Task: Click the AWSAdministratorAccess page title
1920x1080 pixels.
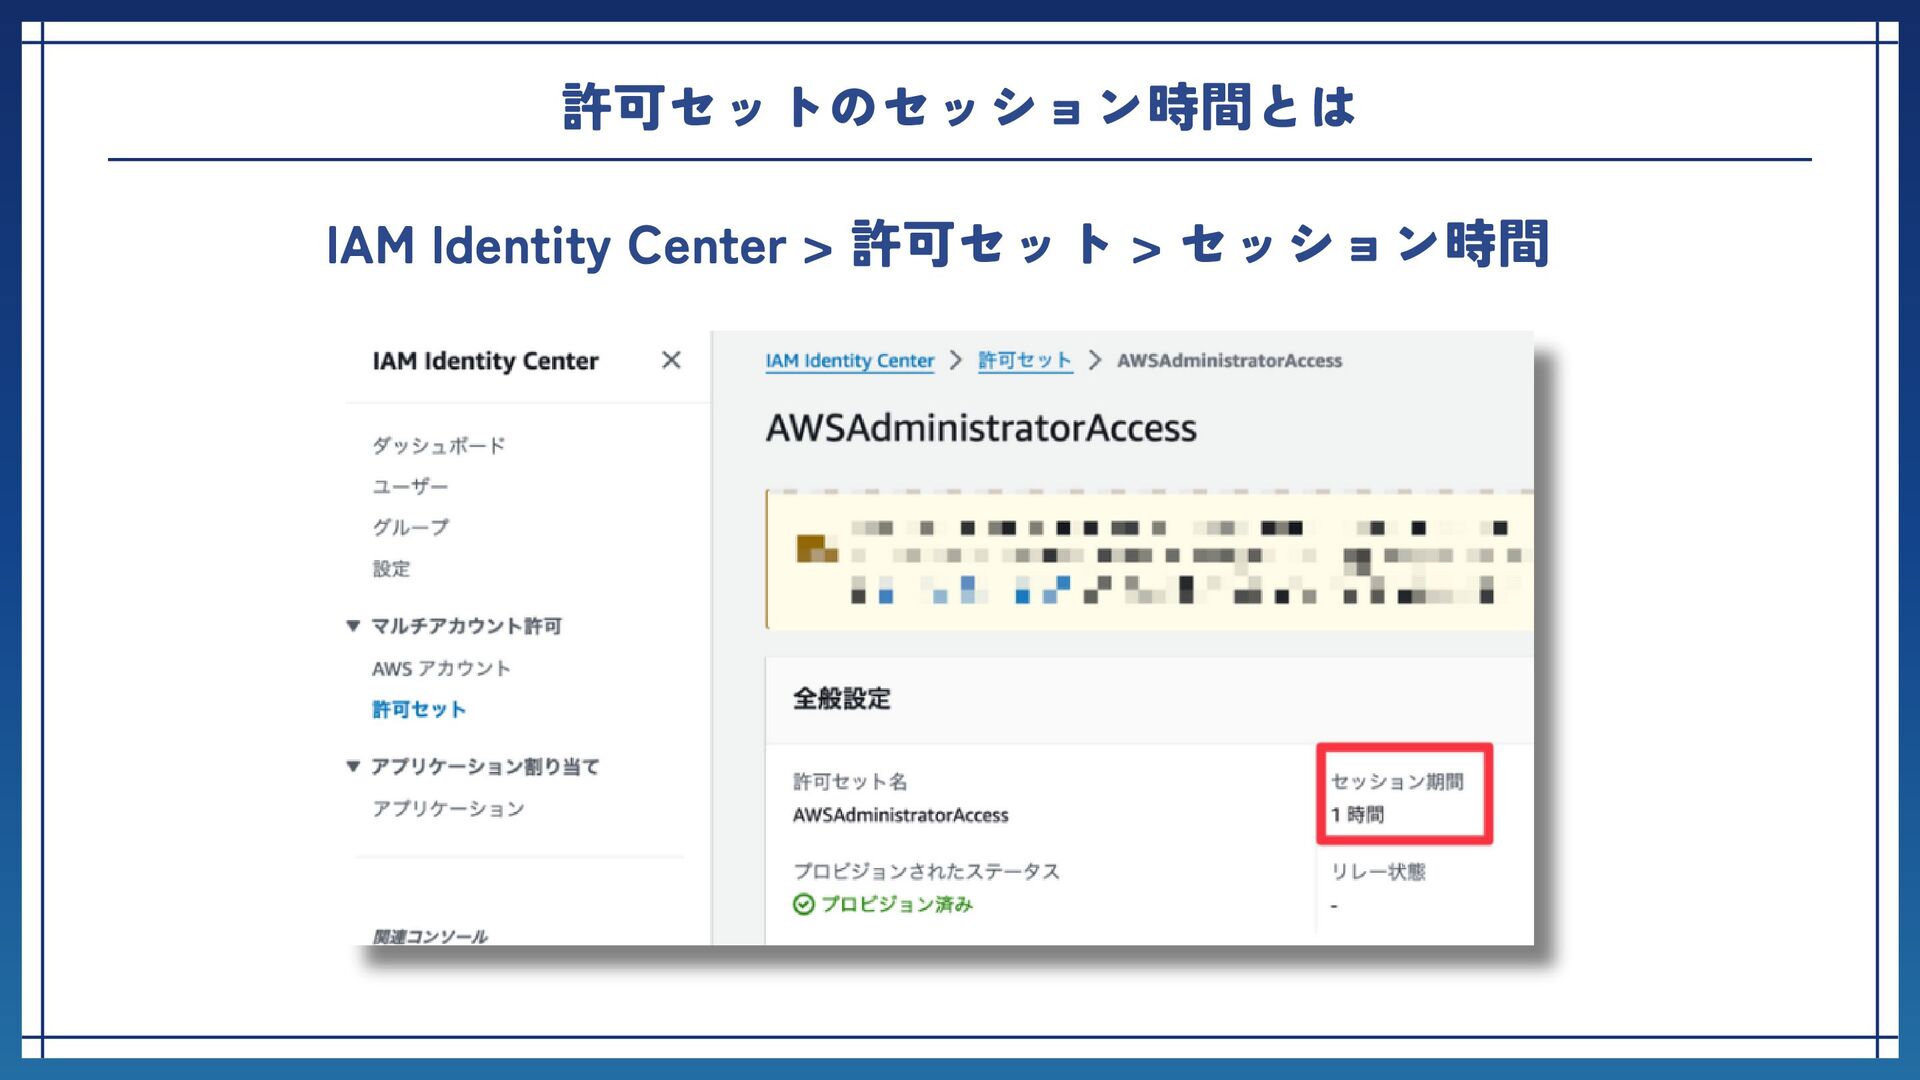Action: tap(980, 428)
